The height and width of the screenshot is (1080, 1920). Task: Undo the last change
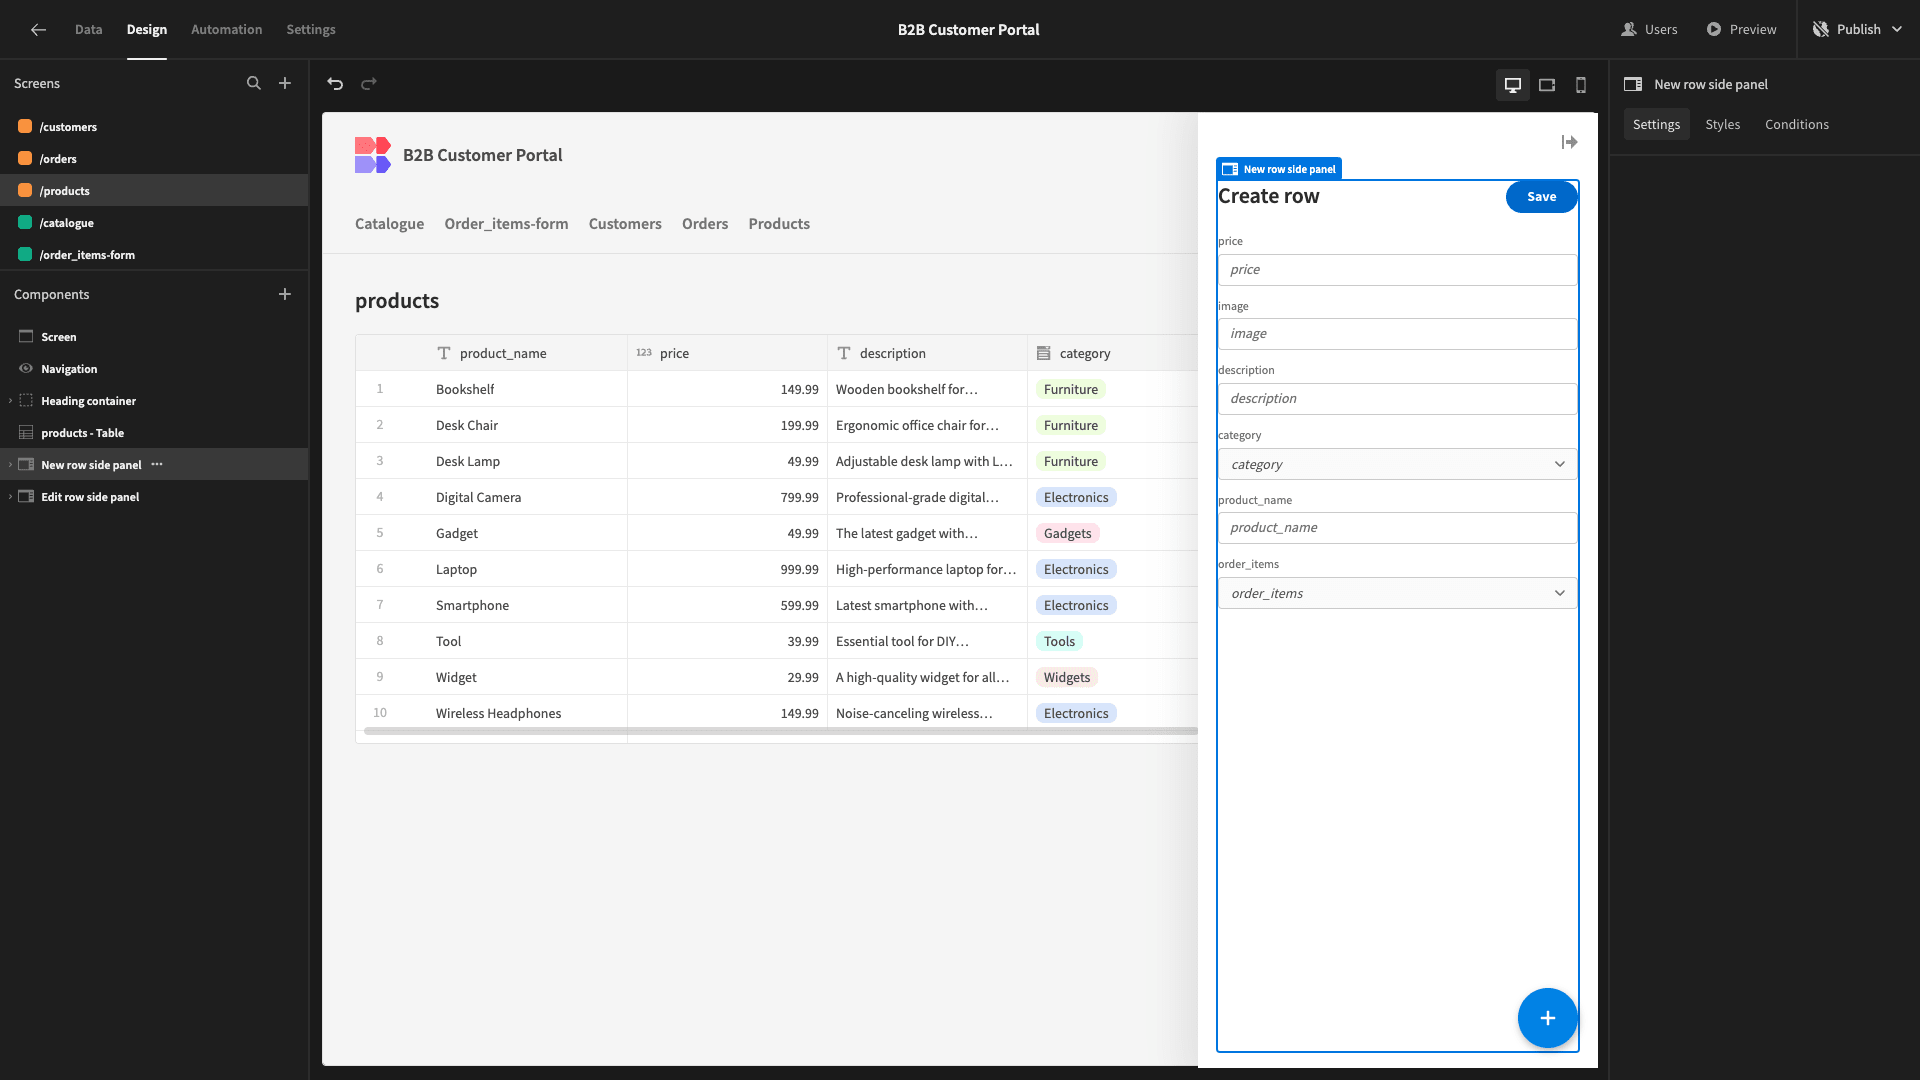click(335, 84)
